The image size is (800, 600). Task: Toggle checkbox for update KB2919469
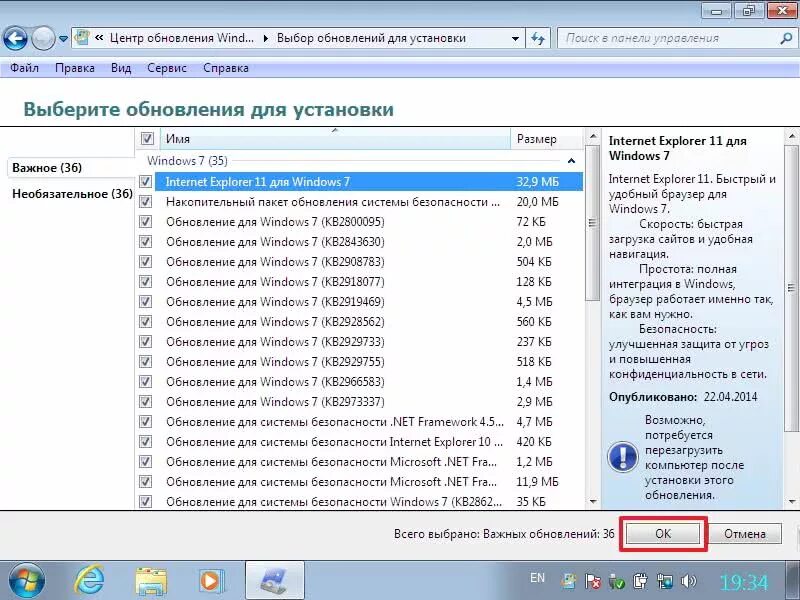point(146,302)
